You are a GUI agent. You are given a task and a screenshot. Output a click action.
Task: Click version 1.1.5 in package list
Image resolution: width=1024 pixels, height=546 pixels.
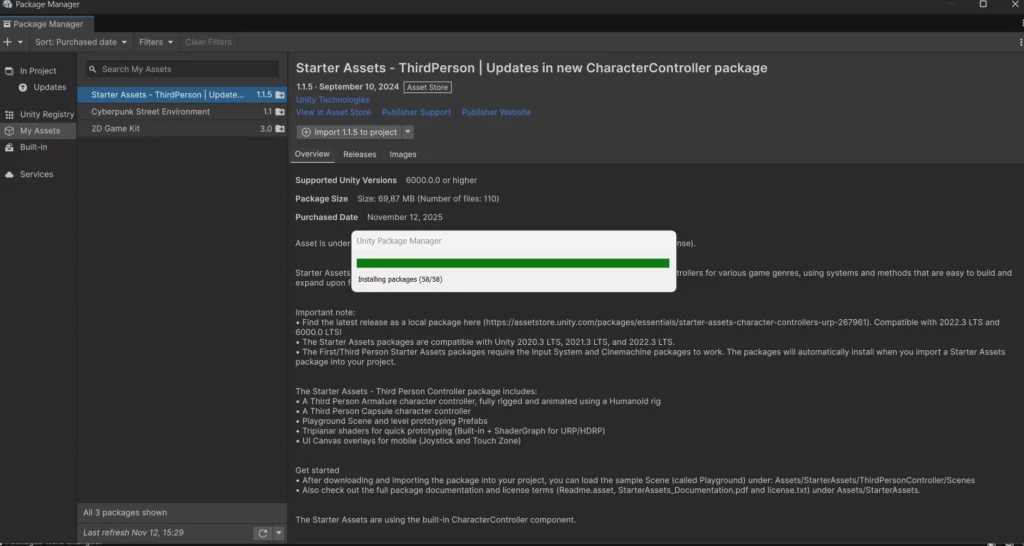[264, 95]
